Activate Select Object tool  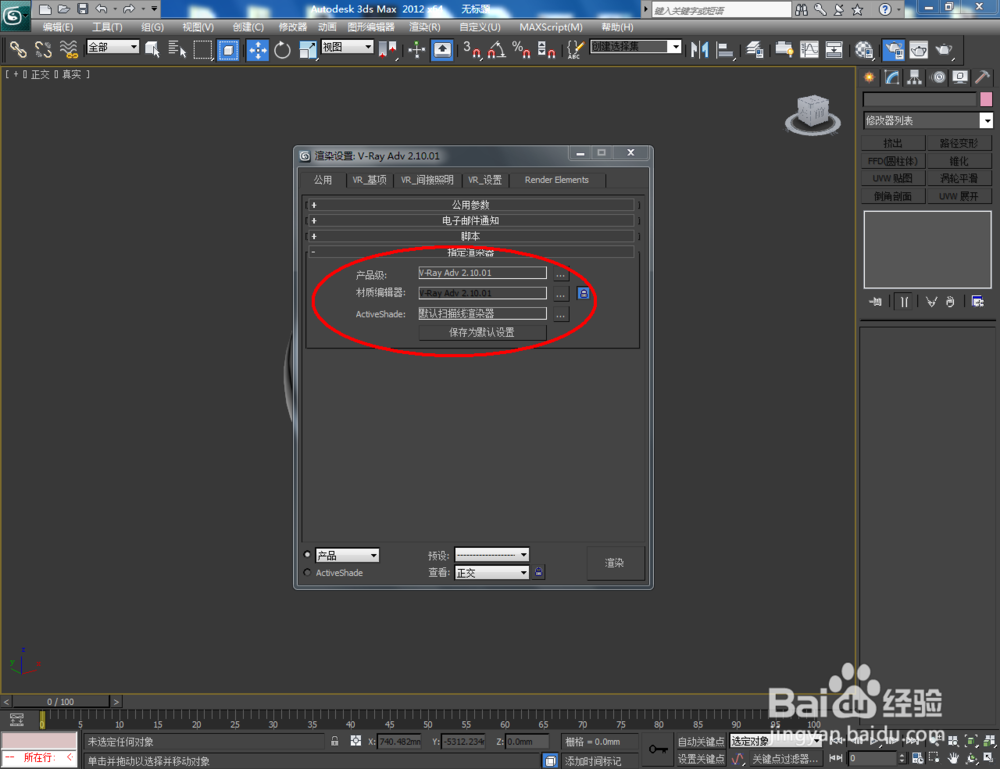(x=152, y=49)
